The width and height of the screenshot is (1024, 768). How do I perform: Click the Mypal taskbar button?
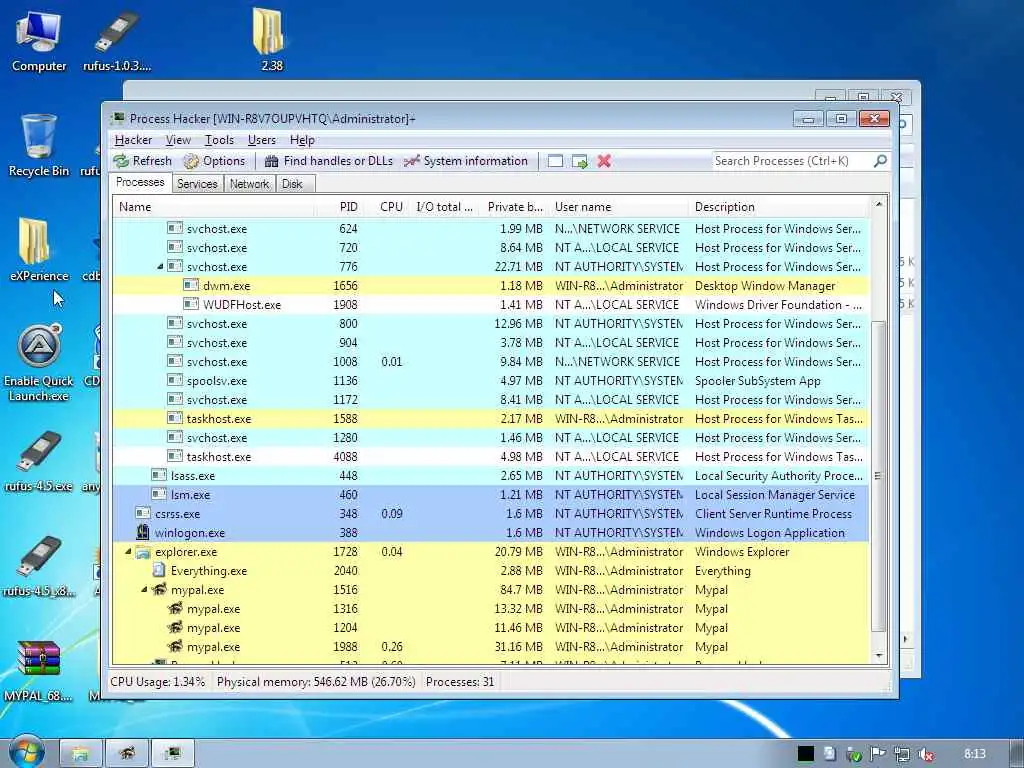[x=127, y=754]
